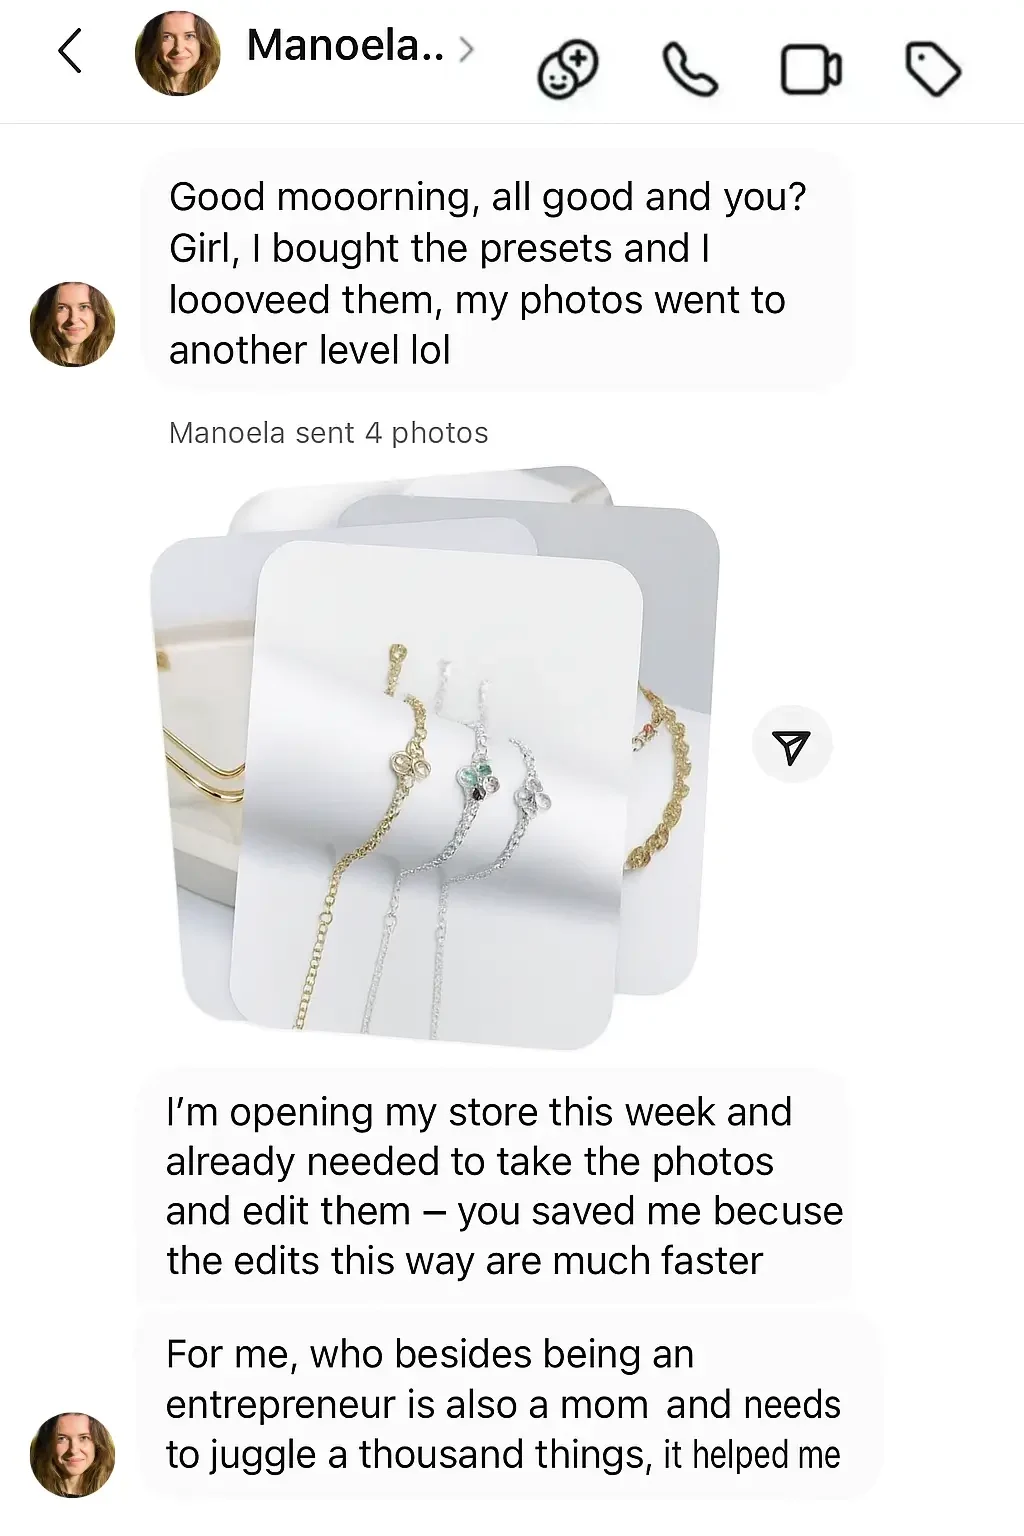The width and height of the screenshot is (1024, 1536).
Task: Select the 'Good mooorning' message bubble
Action: coord(497,273)
